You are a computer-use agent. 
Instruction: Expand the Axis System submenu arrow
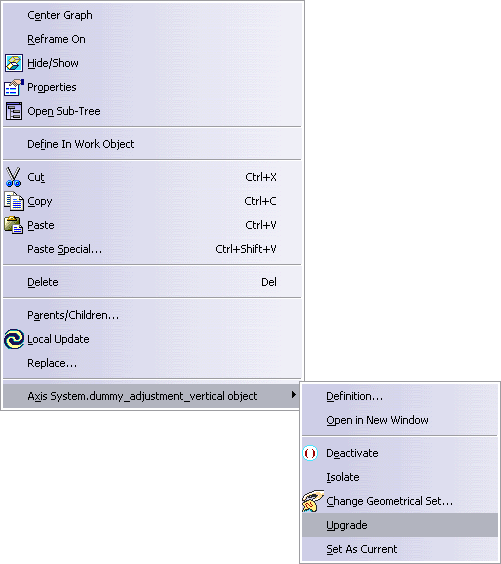point(294,395)
